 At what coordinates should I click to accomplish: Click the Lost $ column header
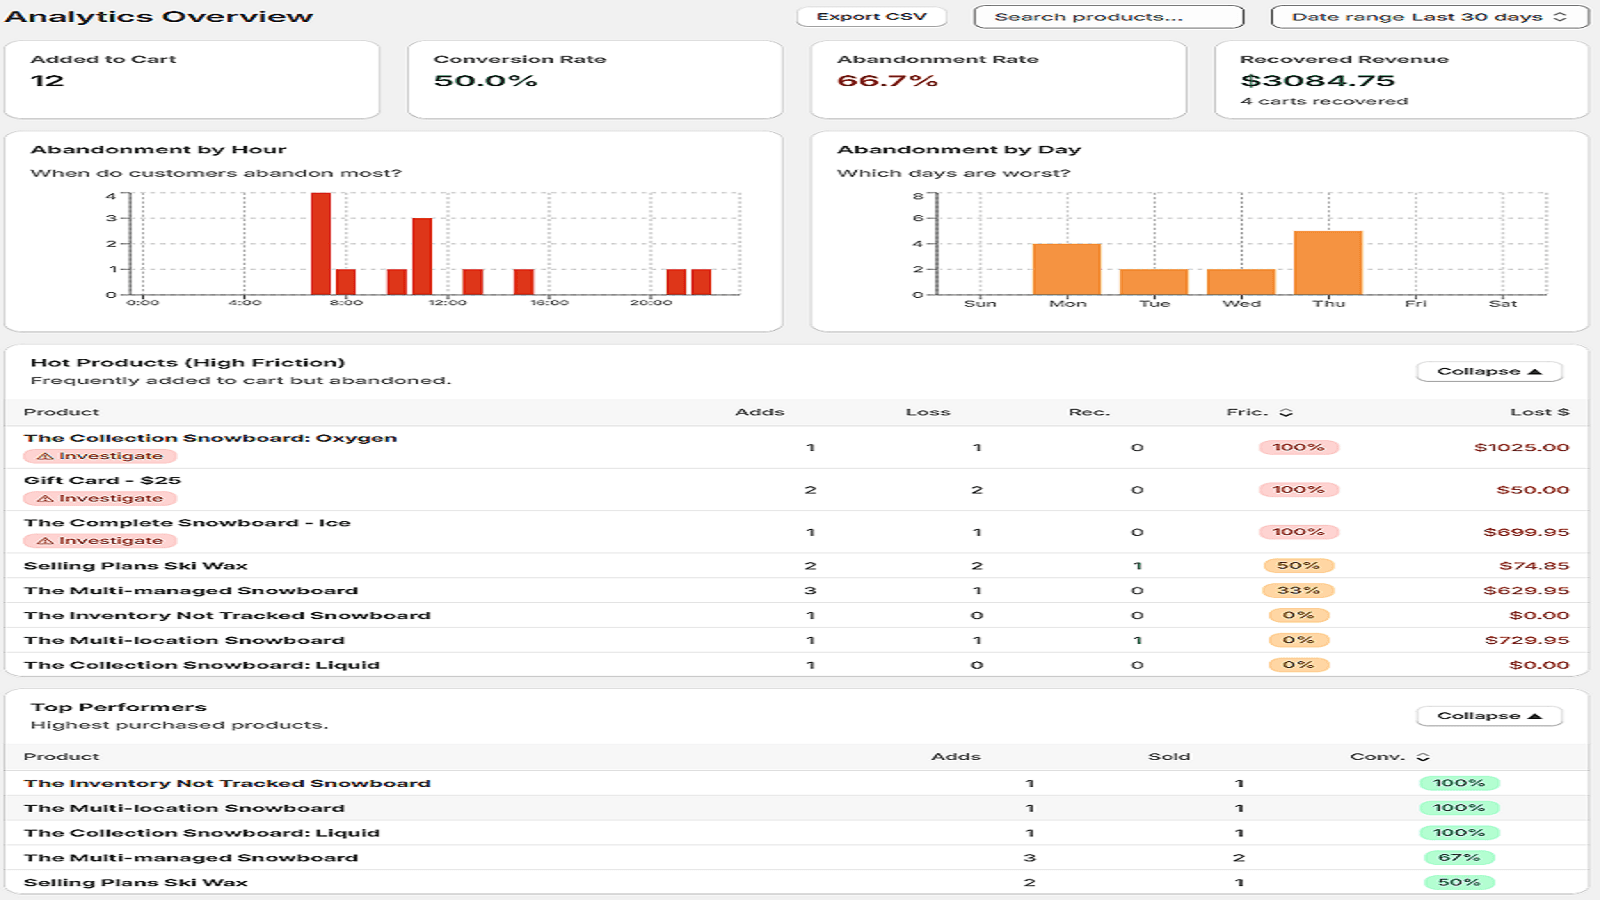(x=1539, y=412)
